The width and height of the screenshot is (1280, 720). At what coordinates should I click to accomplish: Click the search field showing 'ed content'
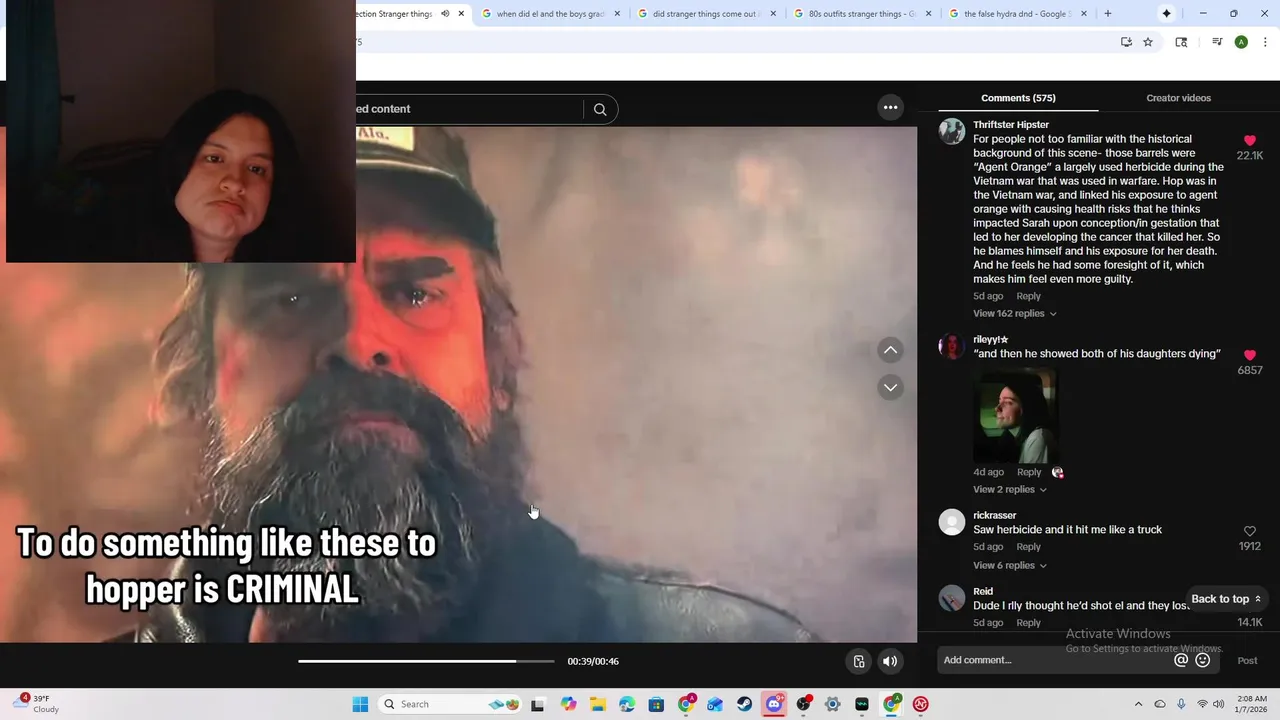click(469, 109)
